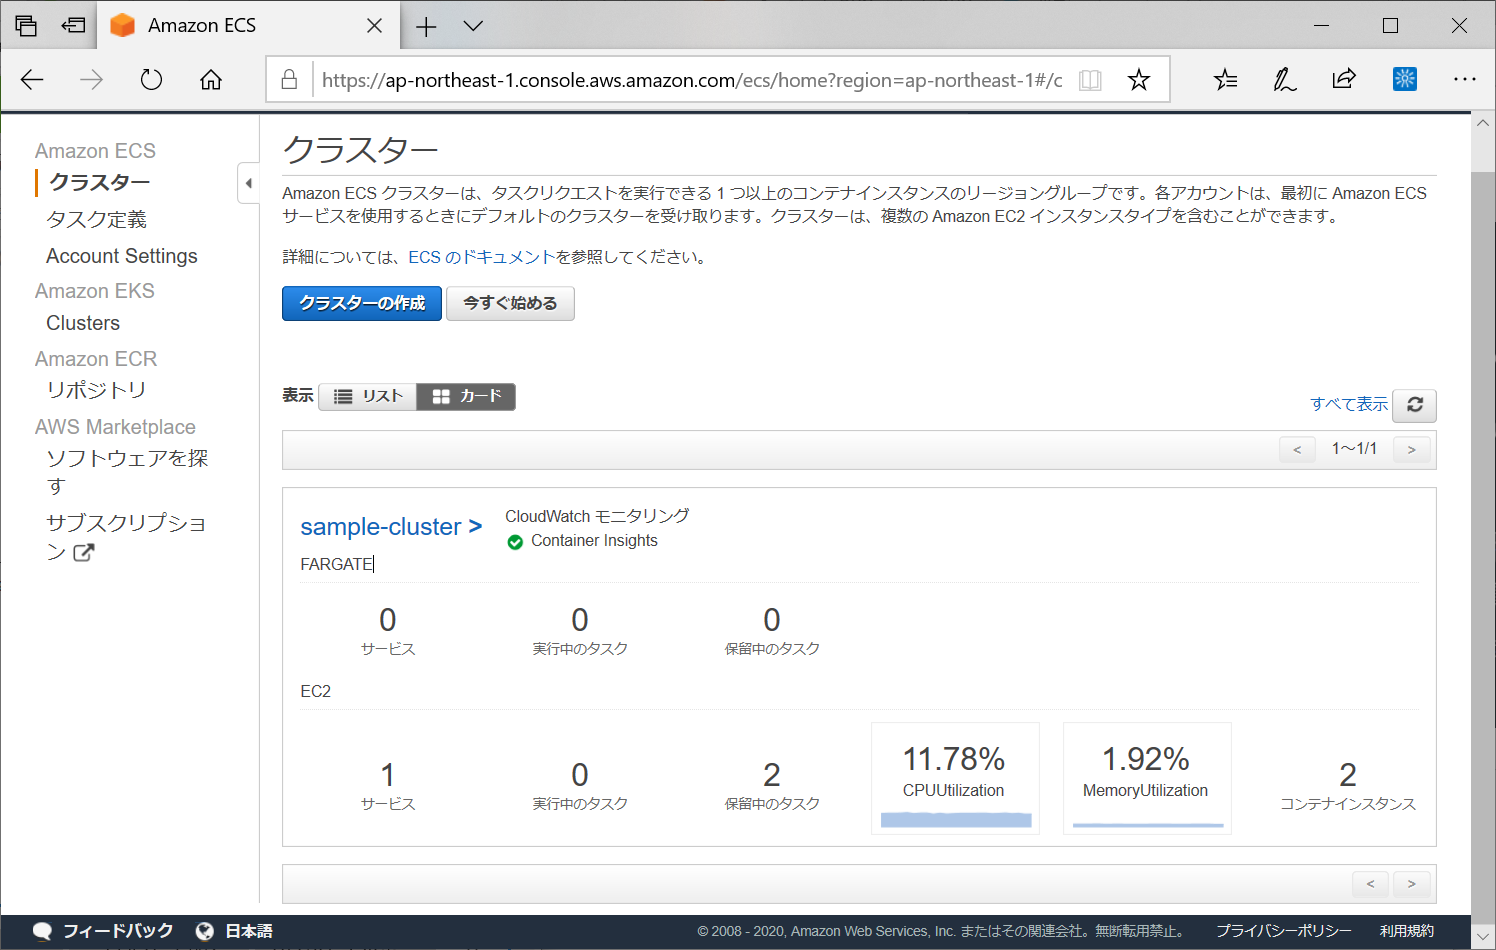Open ソフトウェアを探す marketplace link
Screen dimensions: 1496x950
click(127, 472)
